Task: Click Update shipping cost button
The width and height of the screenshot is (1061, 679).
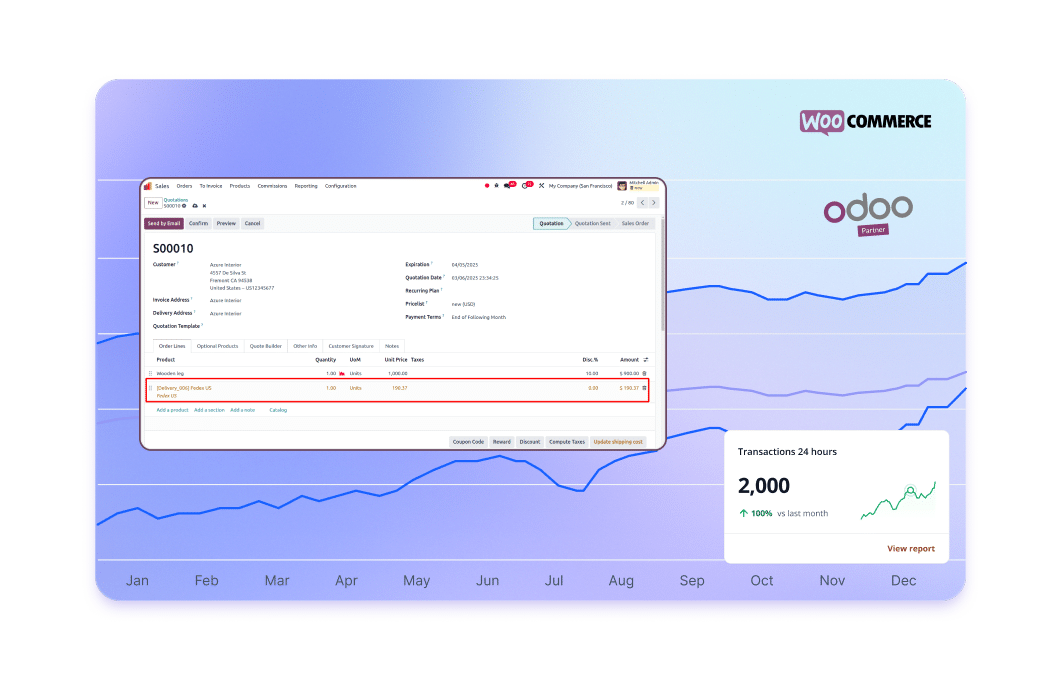Action: (618, 442)
